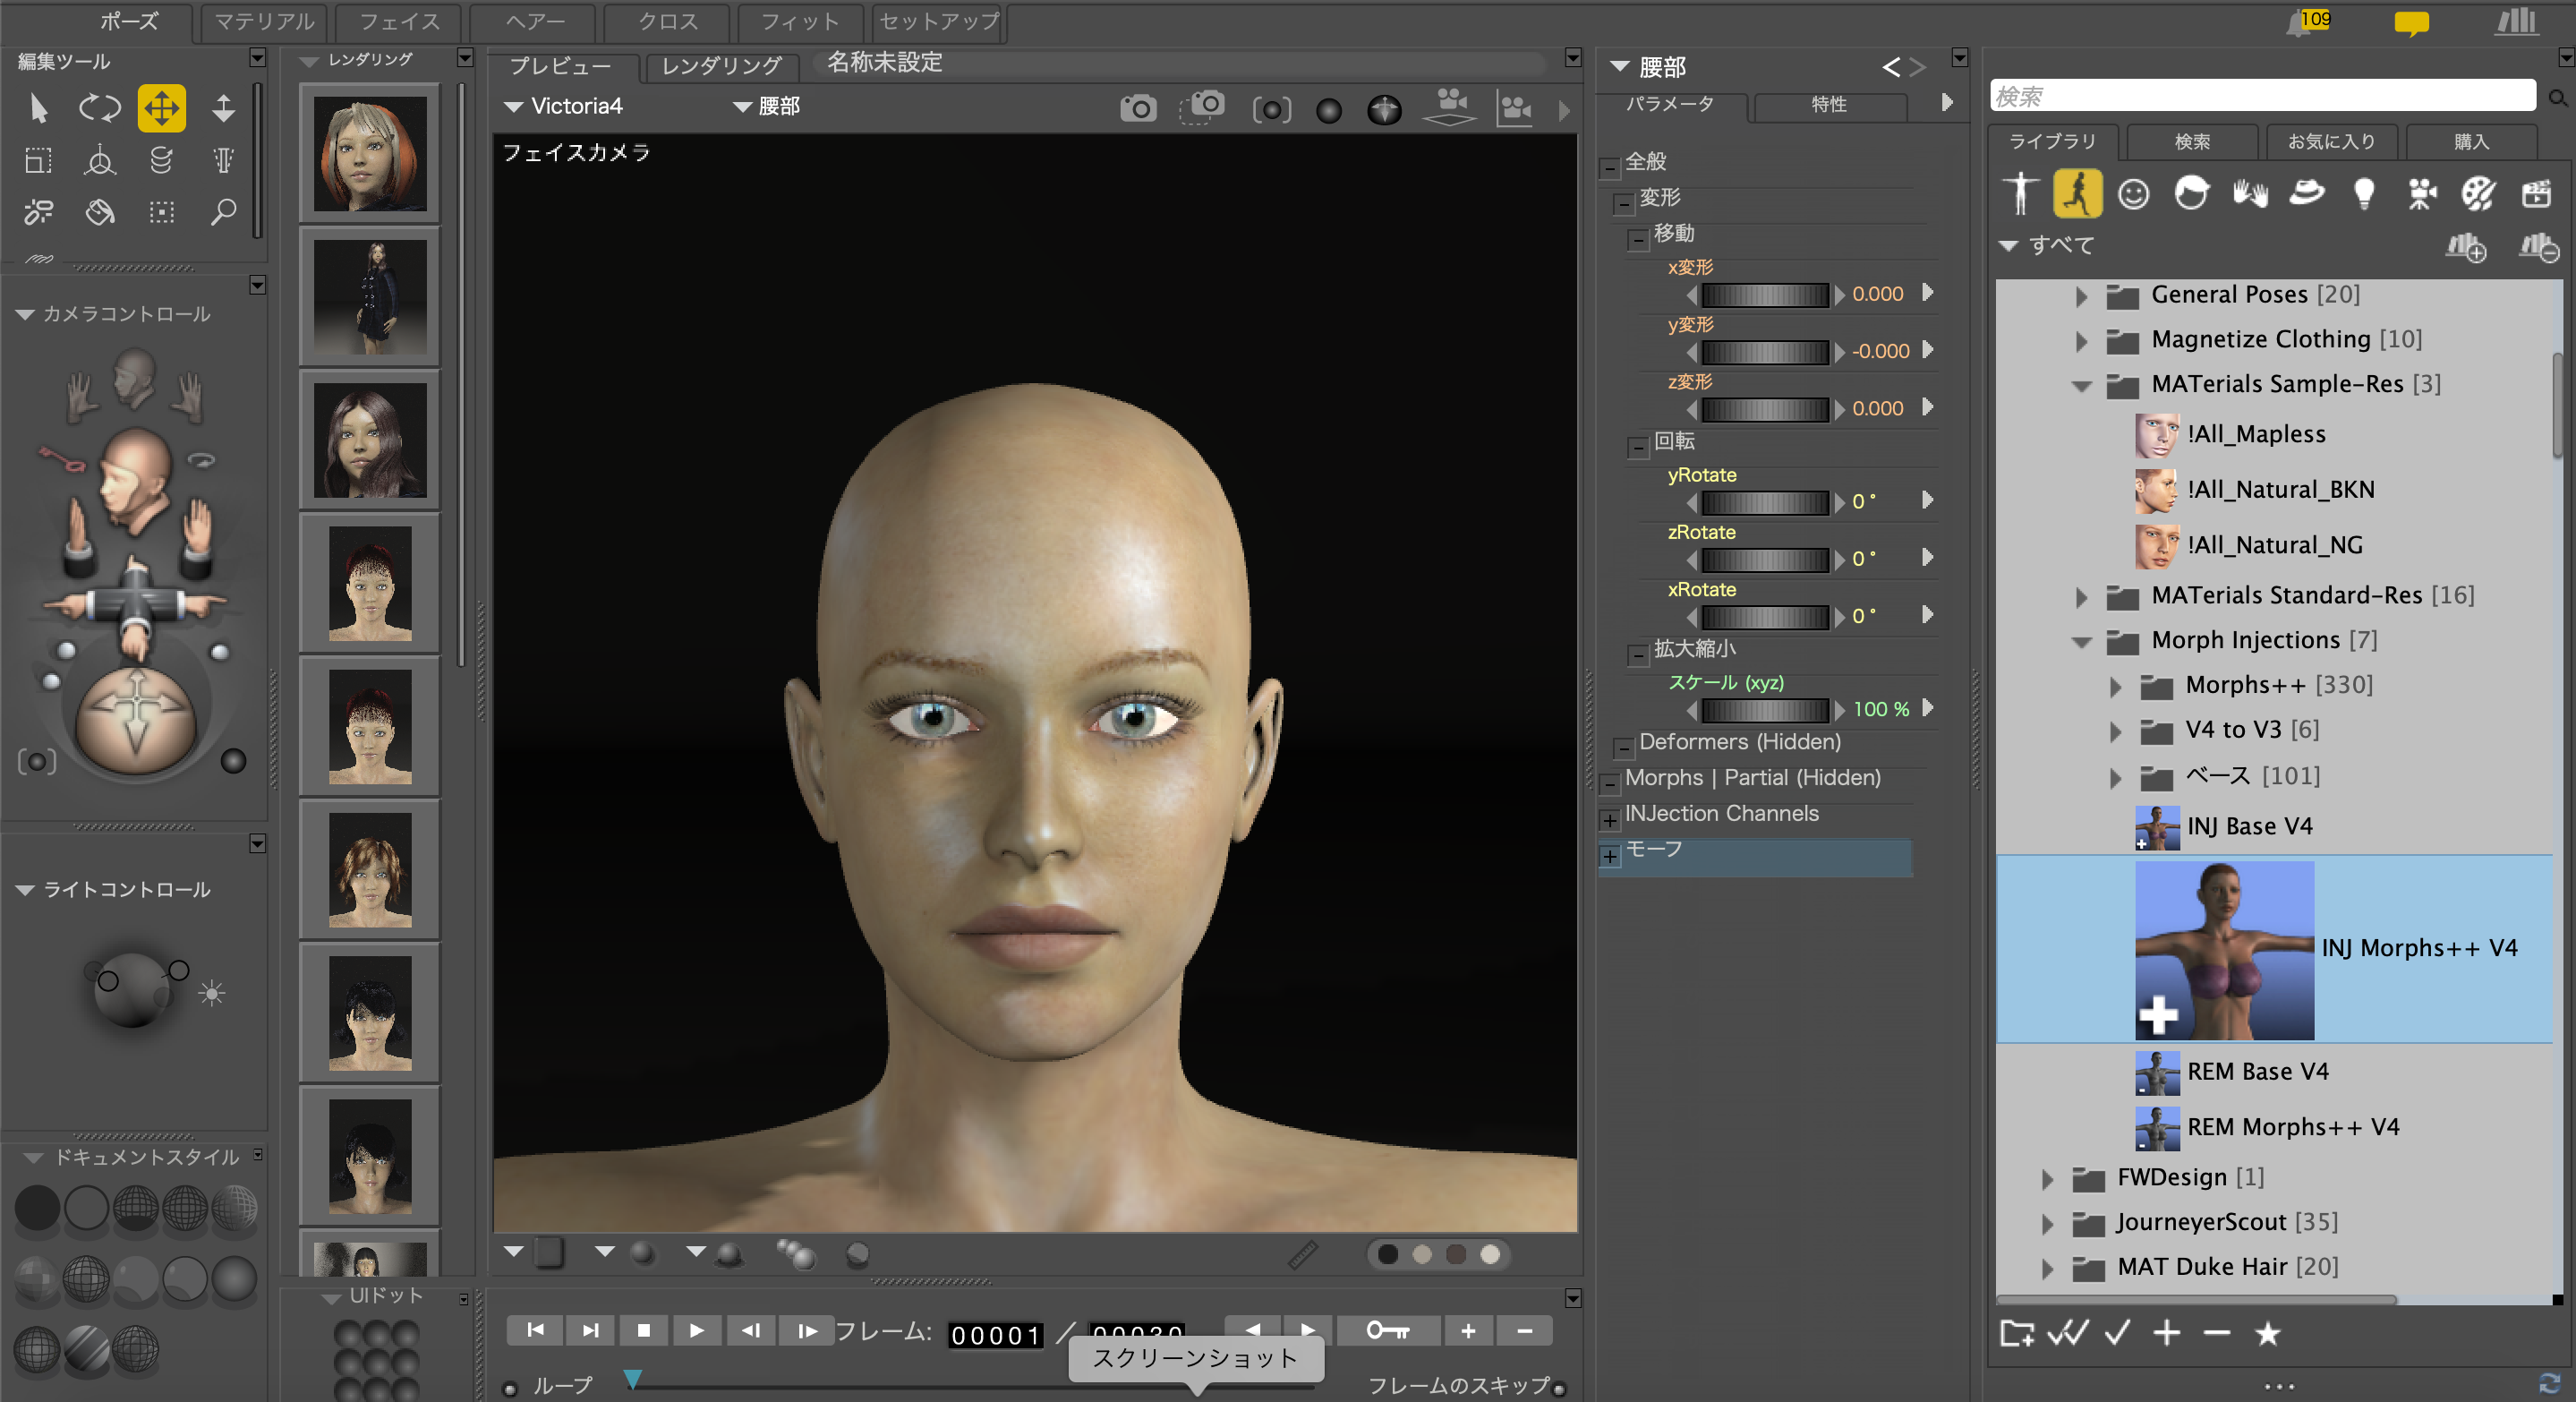
Task: Expand the INJection Channels group
Action: click(1609, 820)
